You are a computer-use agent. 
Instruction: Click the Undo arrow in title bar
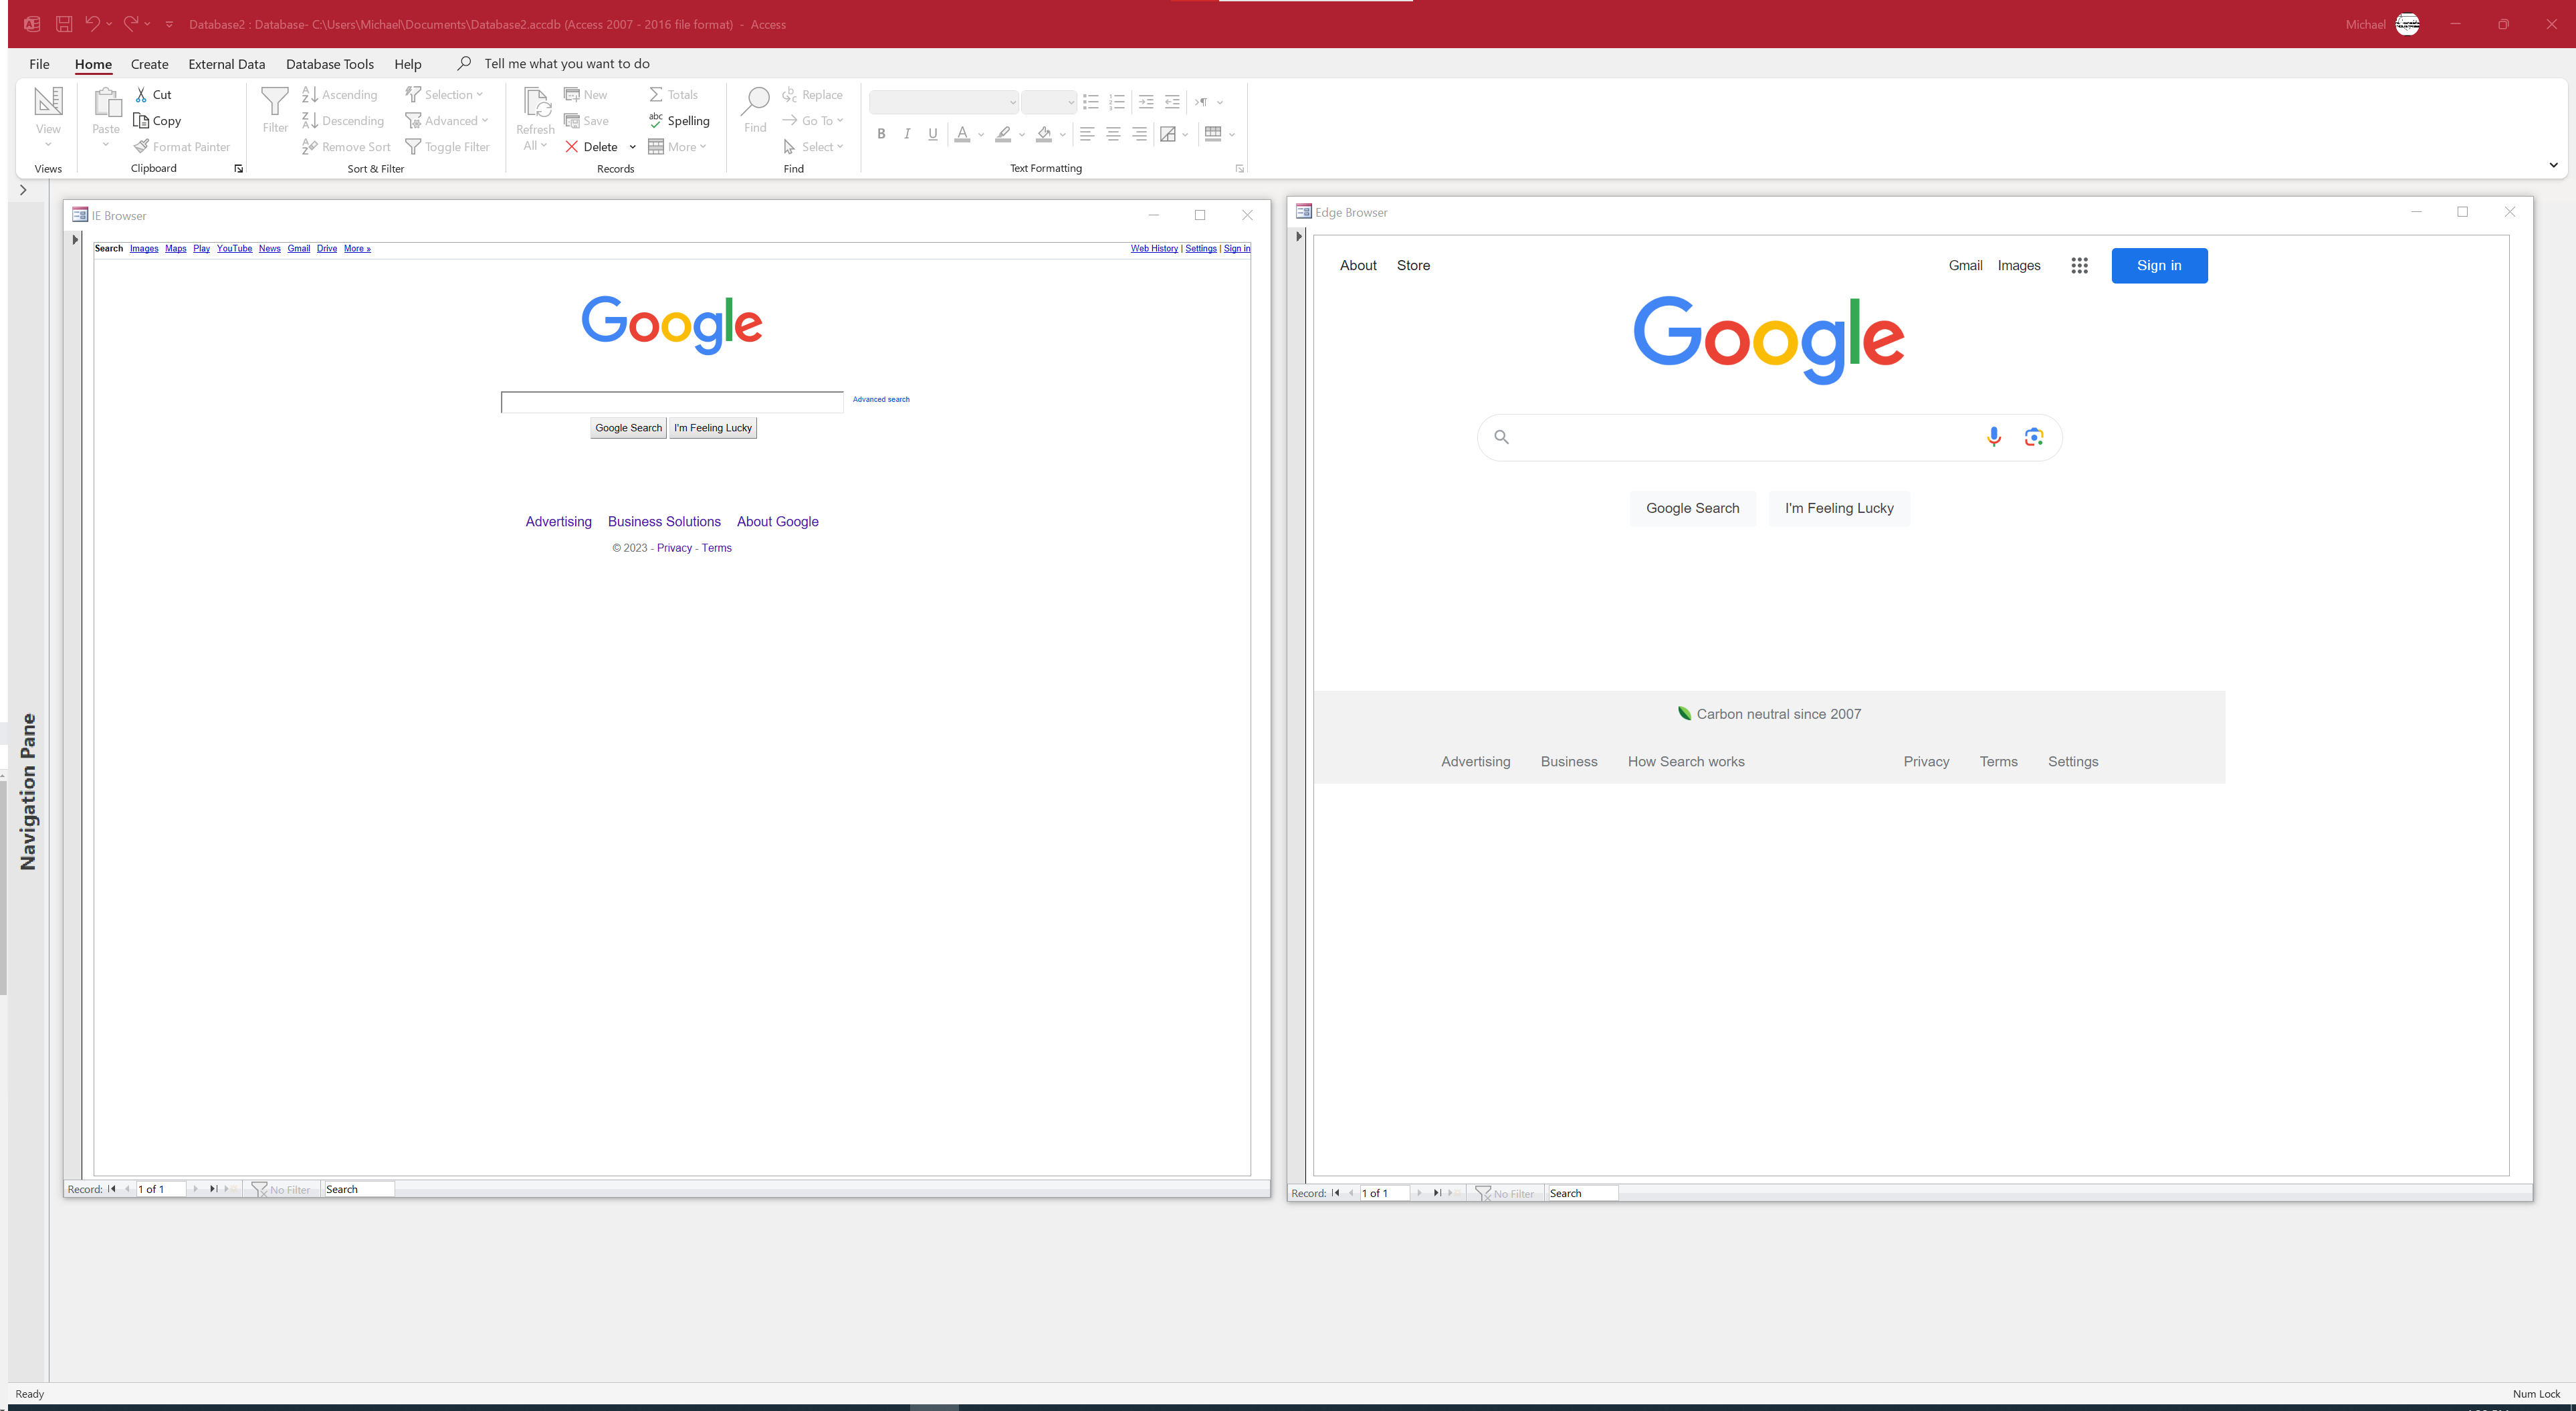pos(92,24)
